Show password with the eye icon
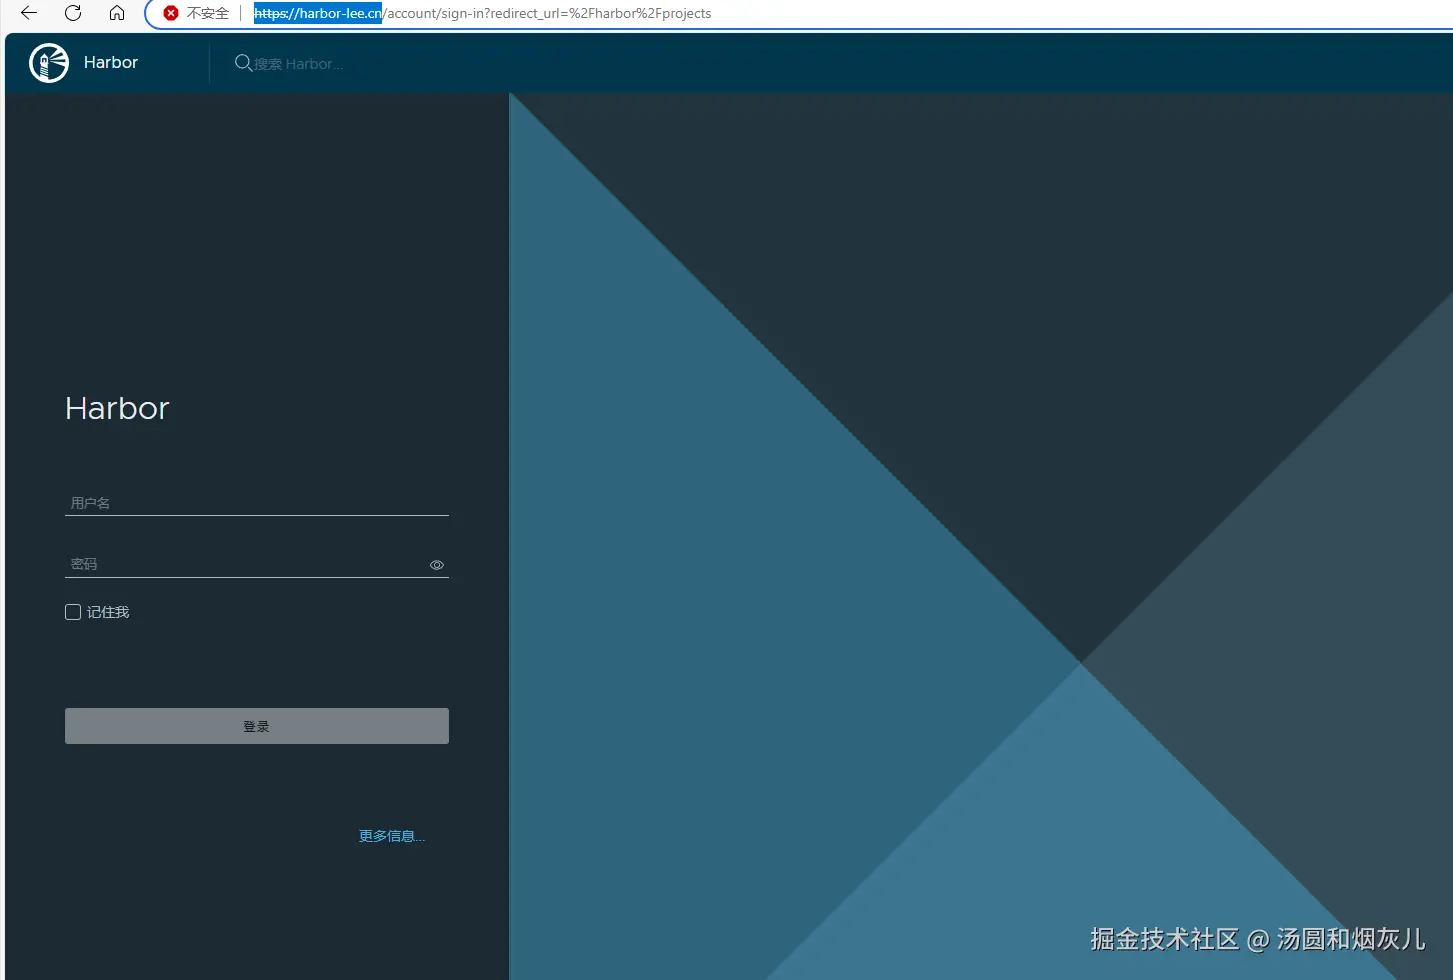1453x980 pixels. [x=437, y=565]
